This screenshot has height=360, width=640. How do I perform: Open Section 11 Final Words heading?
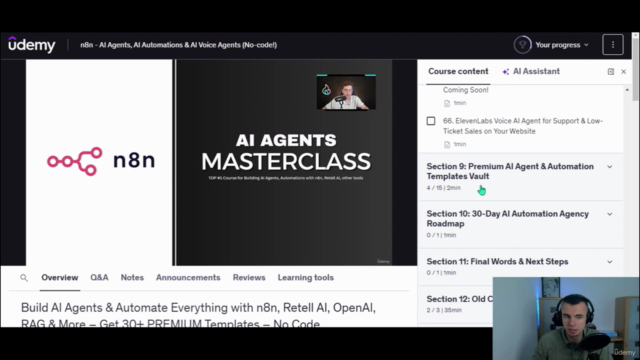click(x=497, y=262)
